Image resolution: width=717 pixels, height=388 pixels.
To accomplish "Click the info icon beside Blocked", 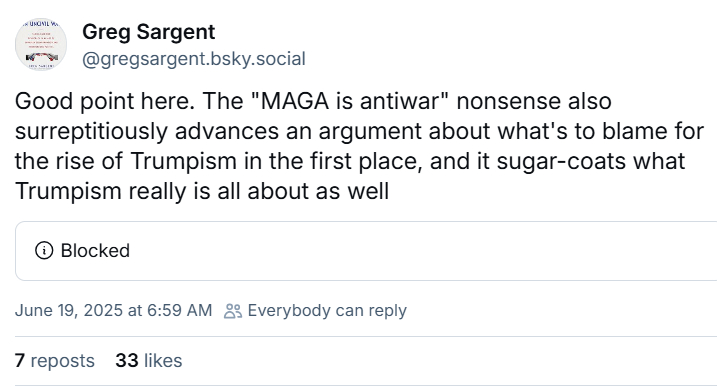I will coord(44,250).
